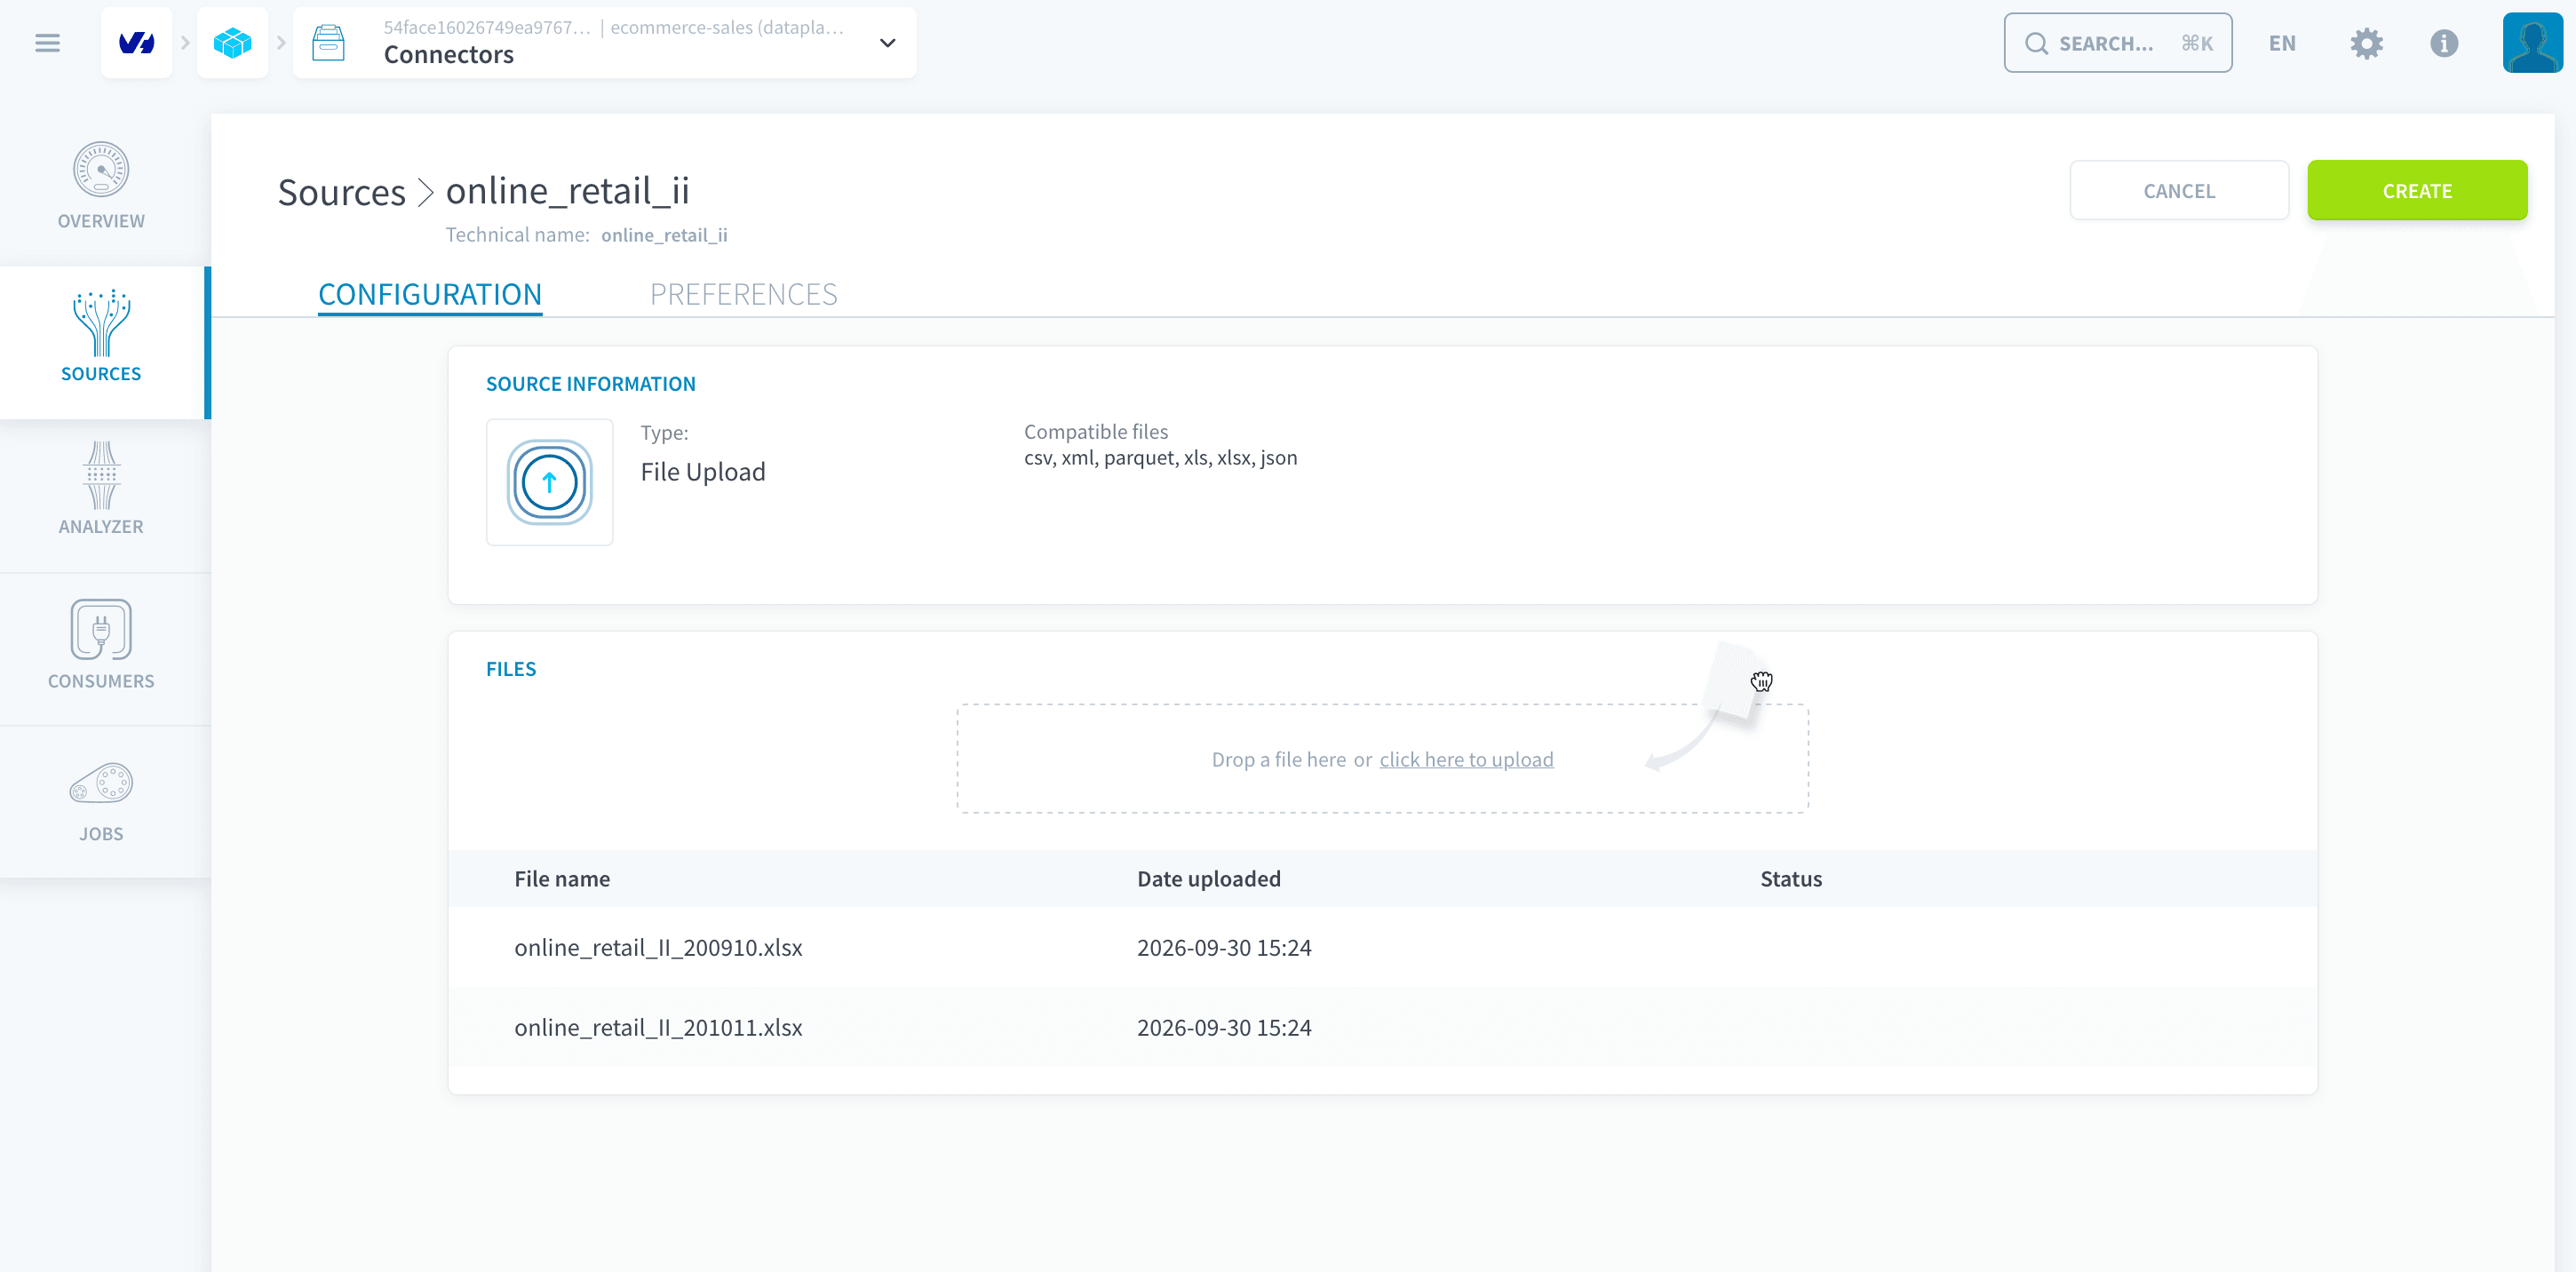The image size is (2576, 1272).
Task: Open the hamburger menu
Action: coord(47,43)
